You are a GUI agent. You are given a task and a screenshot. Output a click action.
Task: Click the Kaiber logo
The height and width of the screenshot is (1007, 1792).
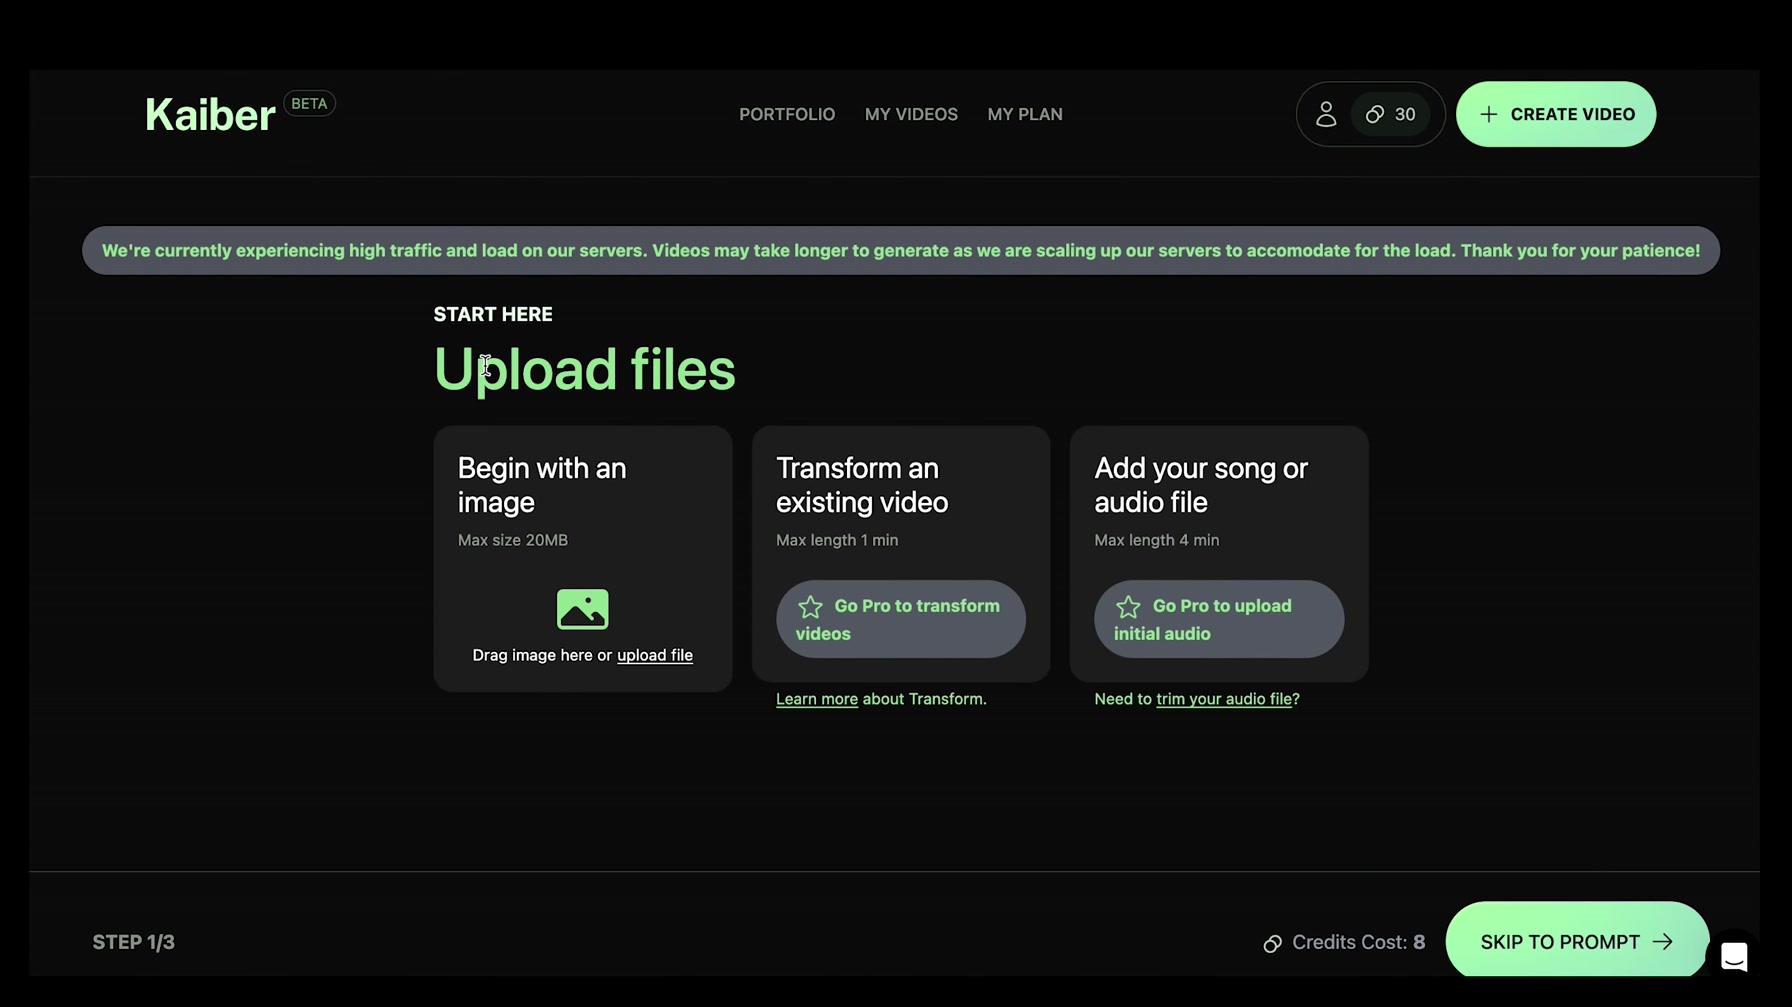pyautogui.click(x=210, y=115)
